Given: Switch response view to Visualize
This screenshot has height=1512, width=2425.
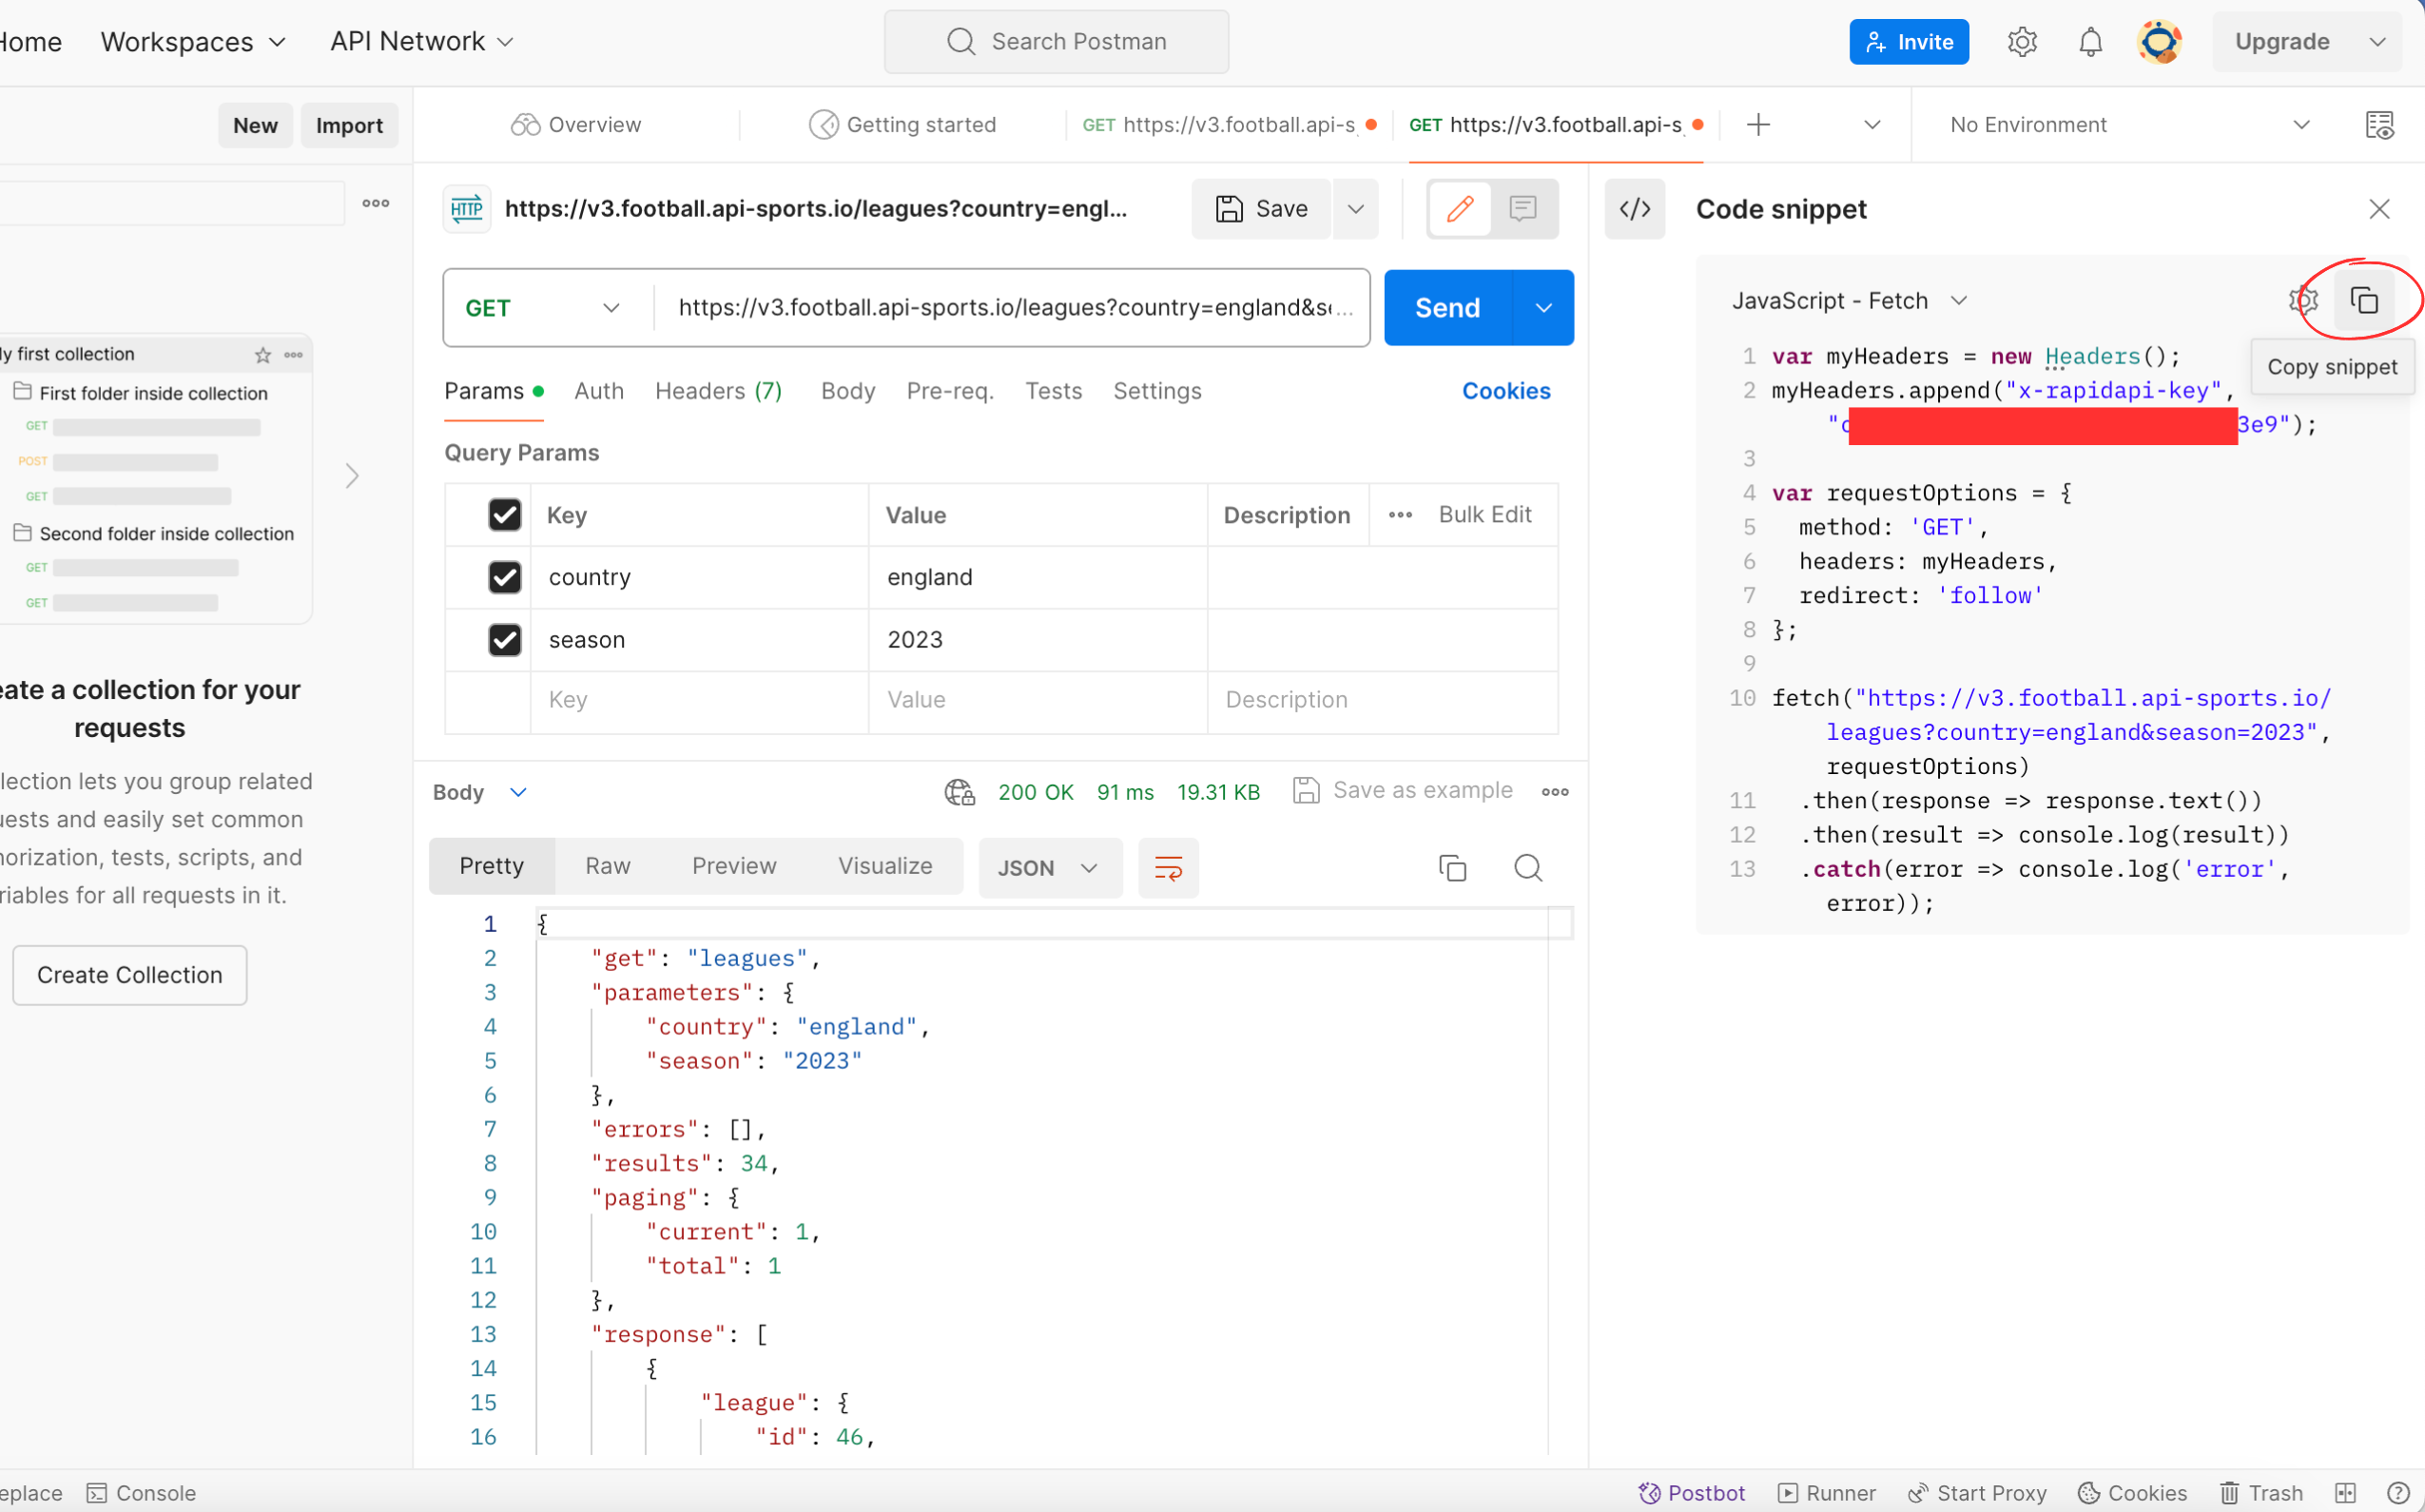Looking at the screenshot, I should [885, 866].
